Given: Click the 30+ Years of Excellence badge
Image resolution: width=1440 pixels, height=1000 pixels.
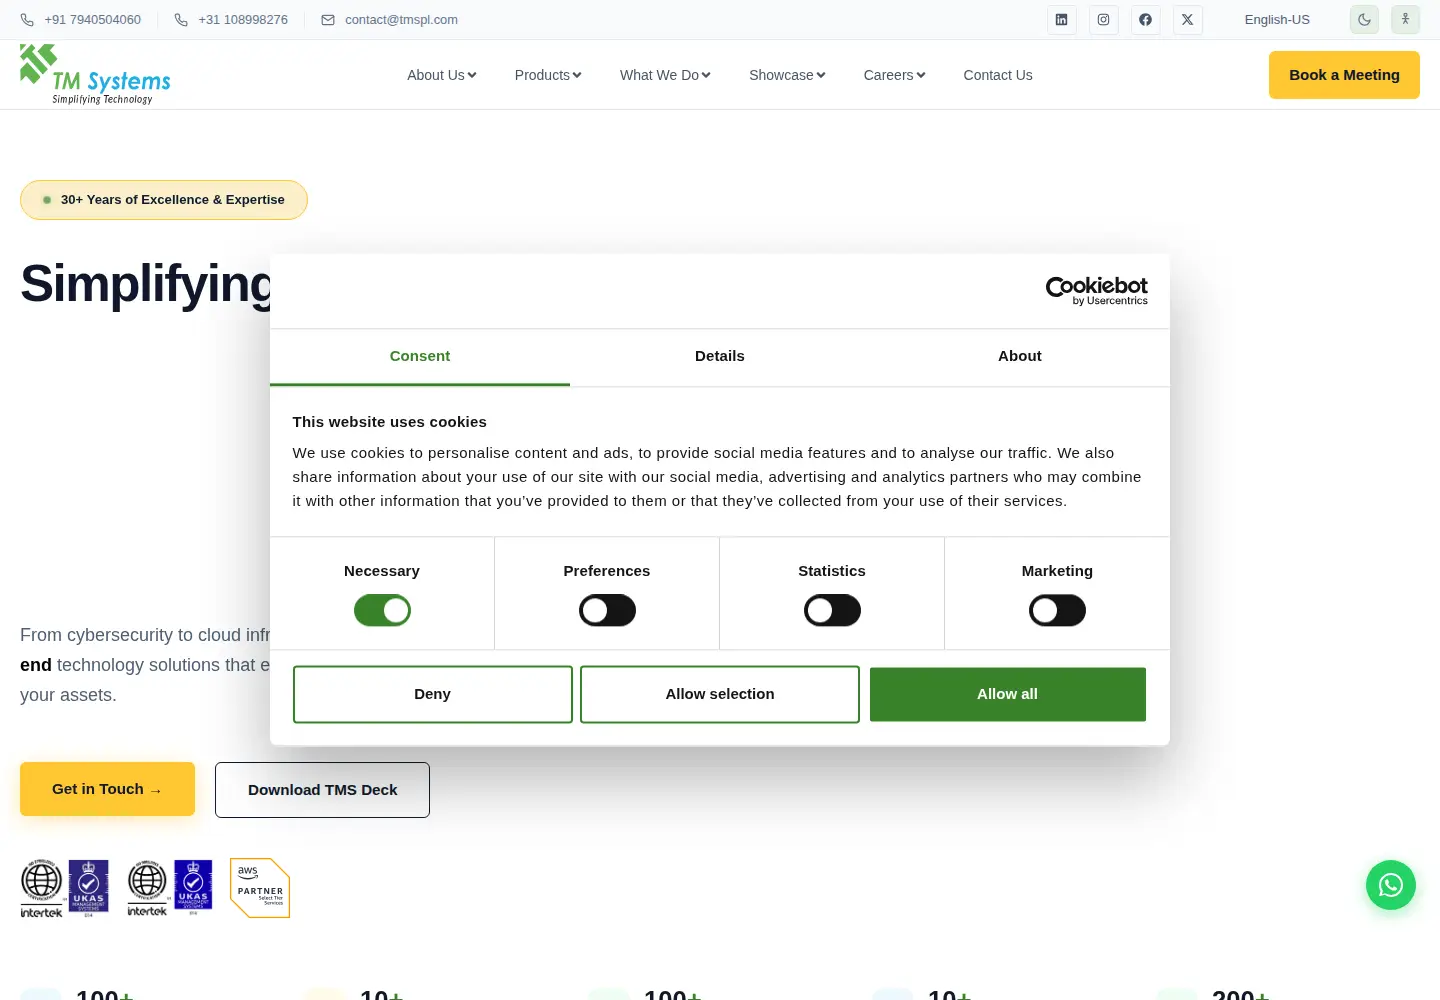Looking at the screenshot, I should click(164, 200).
